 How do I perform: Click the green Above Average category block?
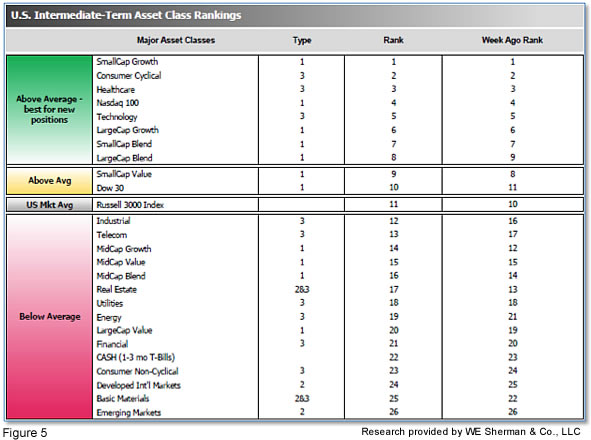coord(49,110)
